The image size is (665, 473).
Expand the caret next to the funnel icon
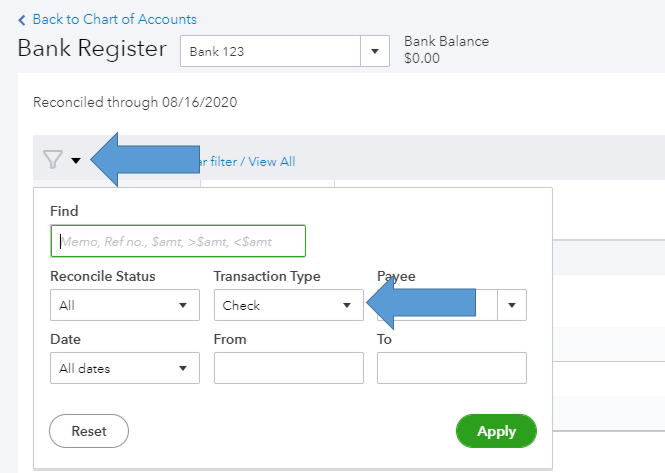tap(76, 161)
